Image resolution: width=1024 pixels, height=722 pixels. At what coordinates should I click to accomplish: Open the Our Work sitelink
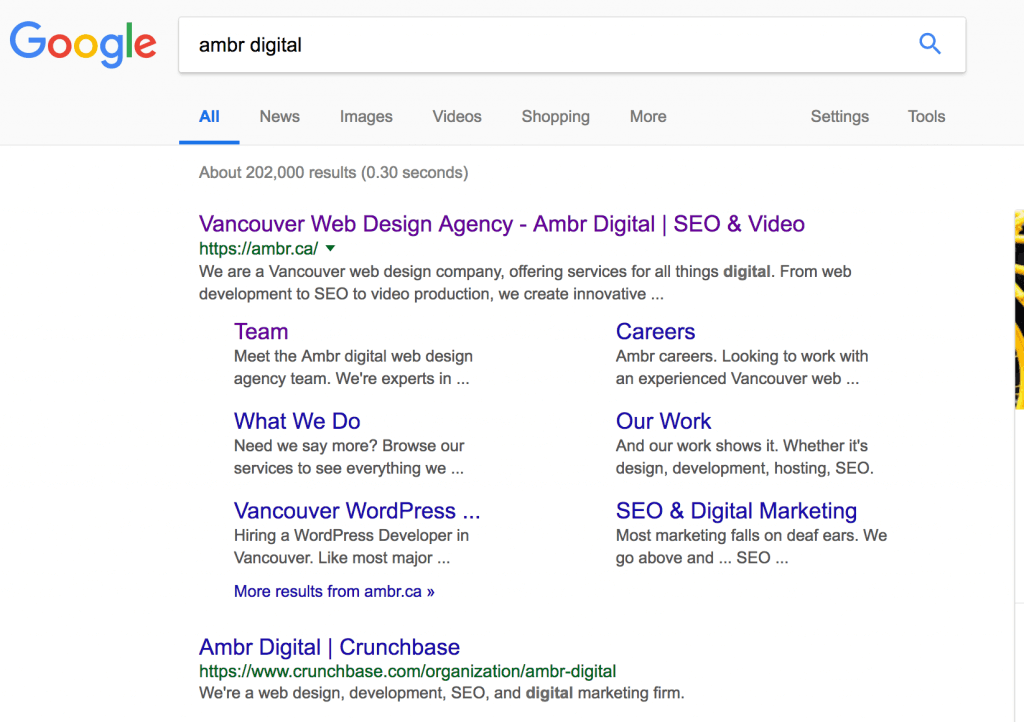pos(664,421)
